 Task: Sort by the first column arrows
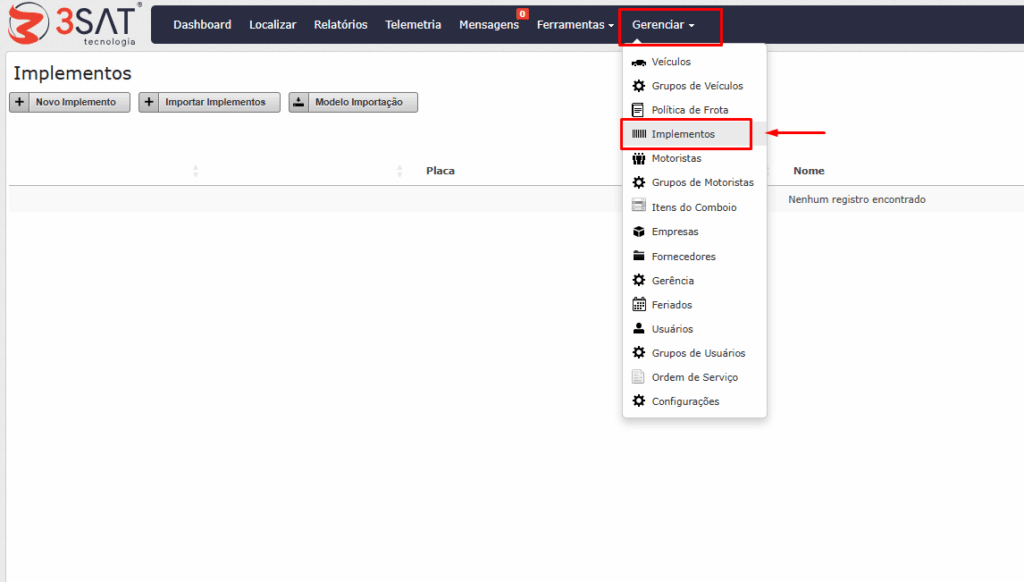pos(196,171)
